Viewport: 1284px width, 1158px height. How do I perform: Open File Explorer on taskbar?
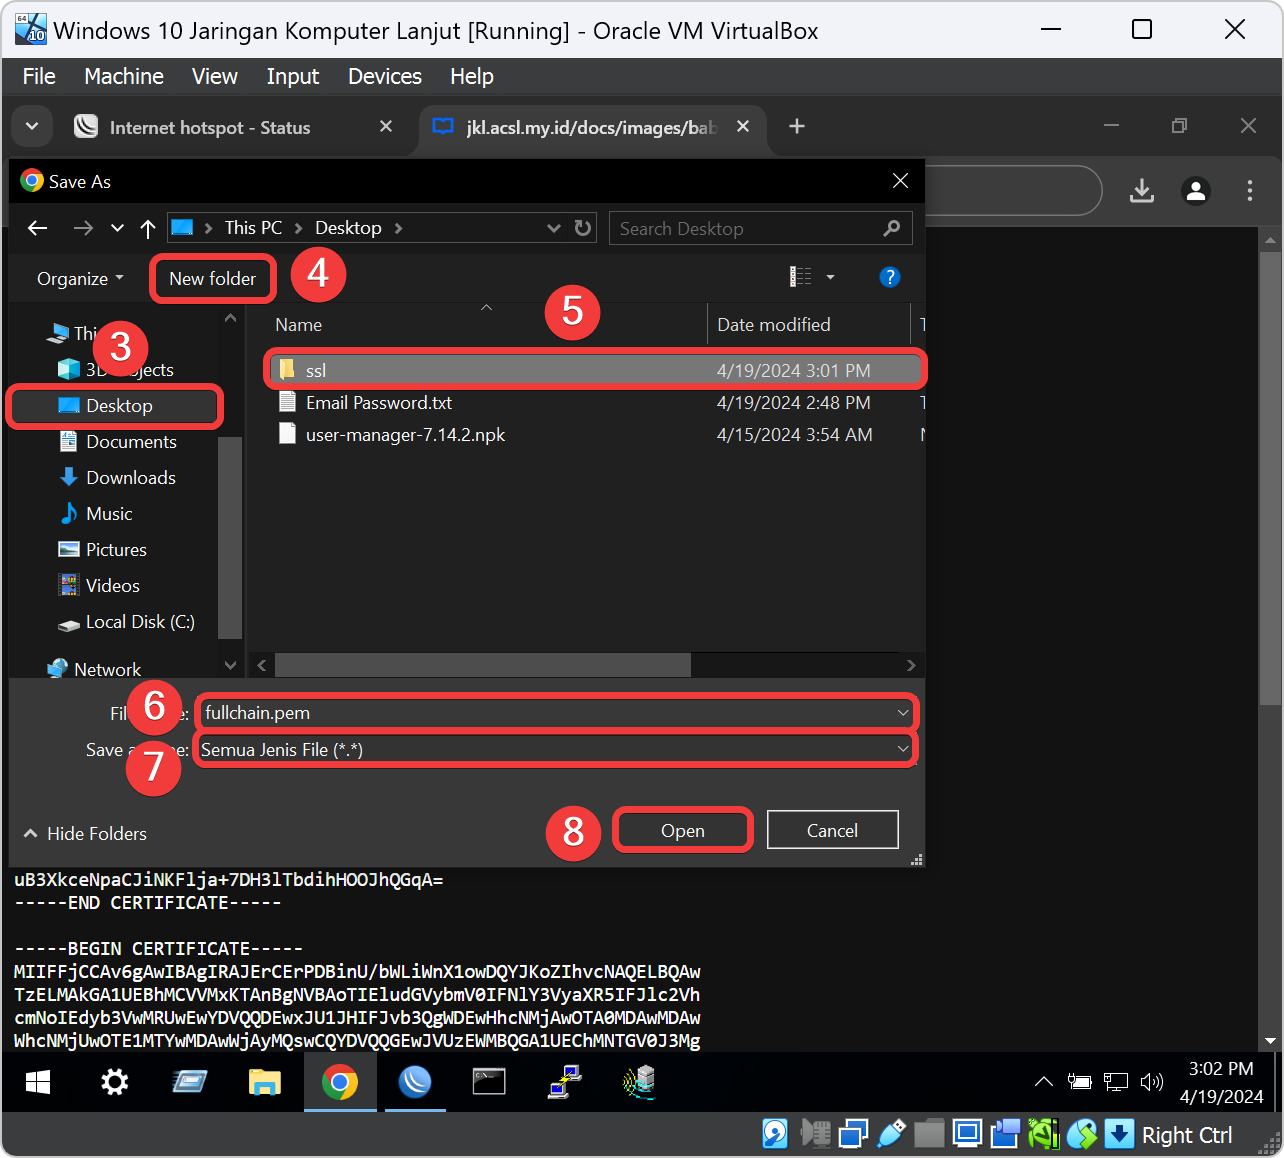(x=264, y=1082)
